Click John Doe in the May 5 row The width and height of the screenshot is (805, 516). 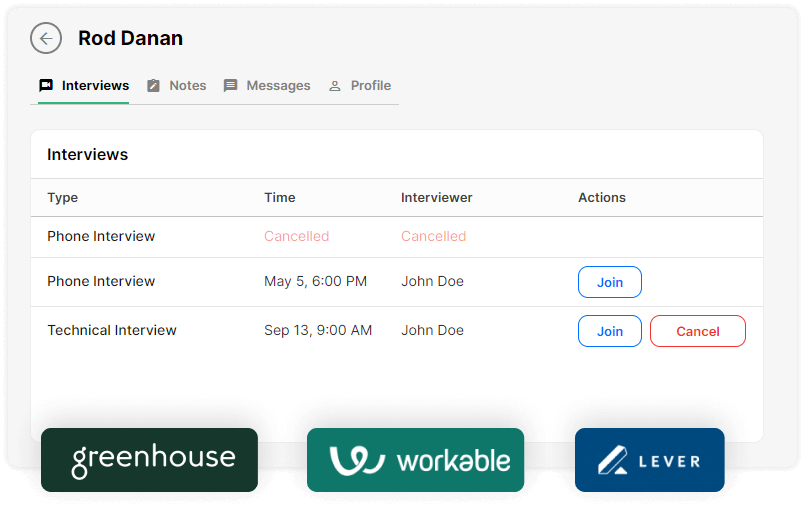(x=432, y=281)
